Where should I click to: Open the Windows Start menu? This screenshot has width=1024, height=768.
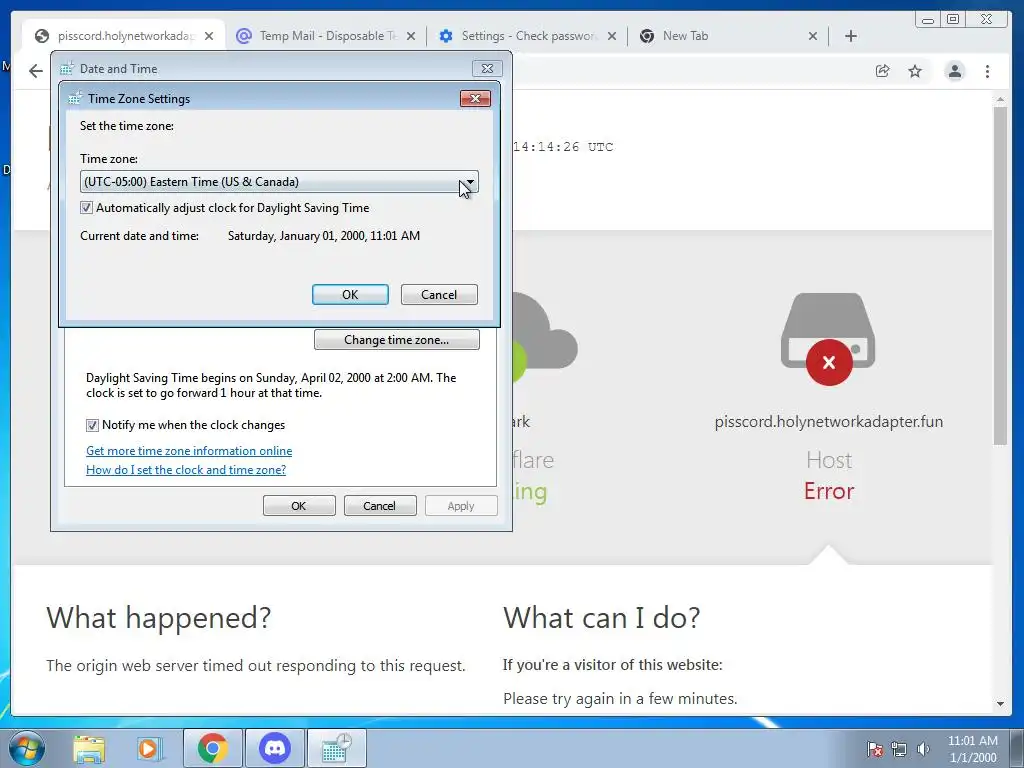tap(27, 748)
